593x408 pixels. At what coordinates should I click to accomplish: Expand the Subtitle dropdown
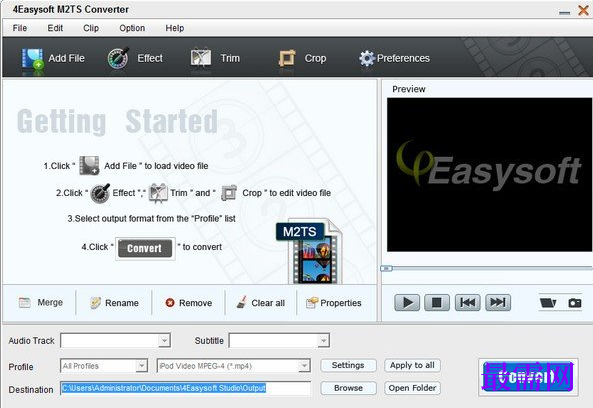pyautogui.click(x=323, y=341)
